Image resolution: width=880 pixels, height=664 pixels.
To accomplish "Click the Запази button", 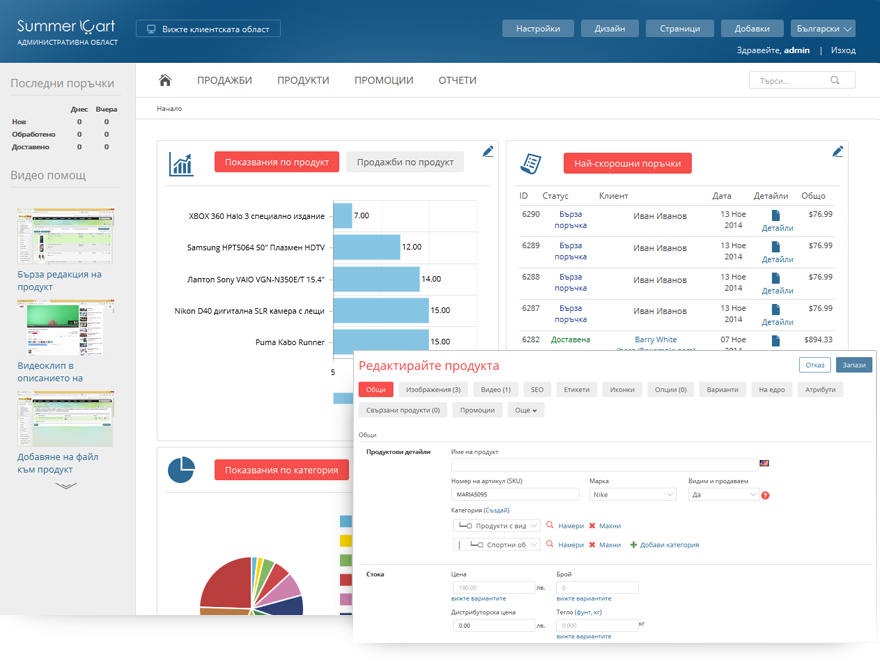I will point(854,365).
